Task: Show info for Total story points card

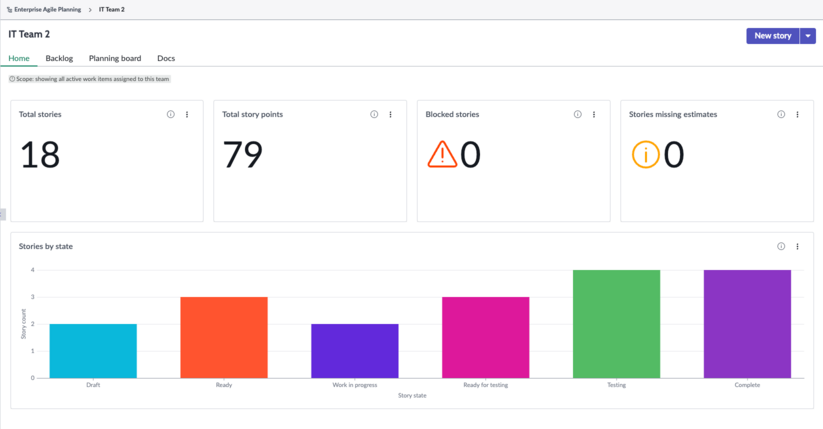Action: [x=374, y=114]
